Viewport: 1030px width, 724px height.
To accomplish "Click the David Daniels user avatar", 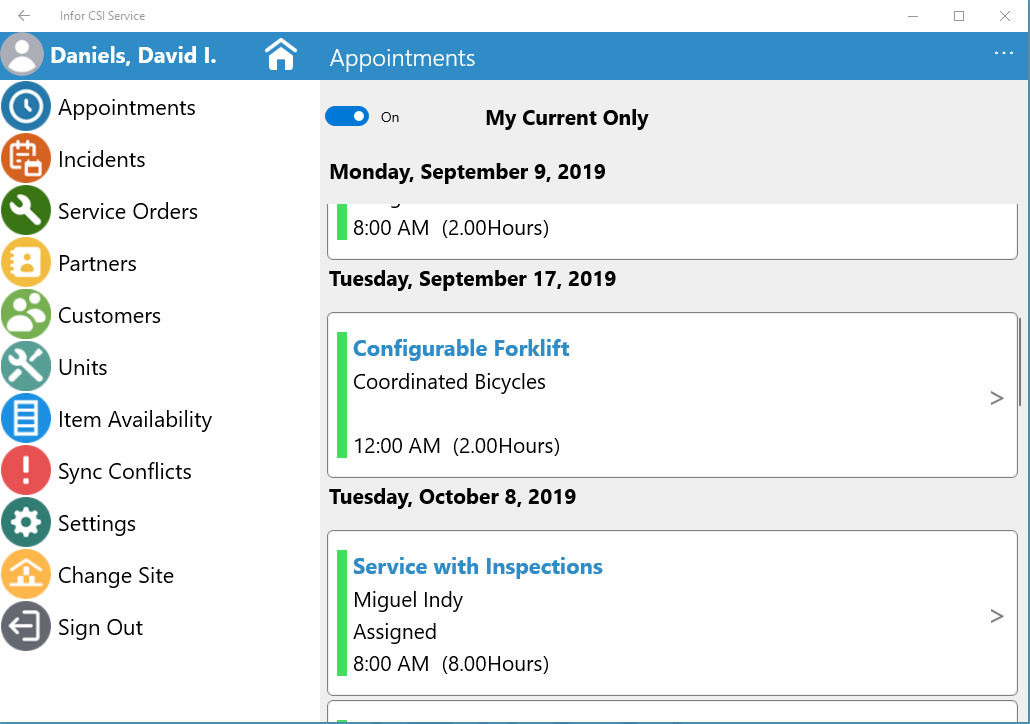I will [23, 55].
